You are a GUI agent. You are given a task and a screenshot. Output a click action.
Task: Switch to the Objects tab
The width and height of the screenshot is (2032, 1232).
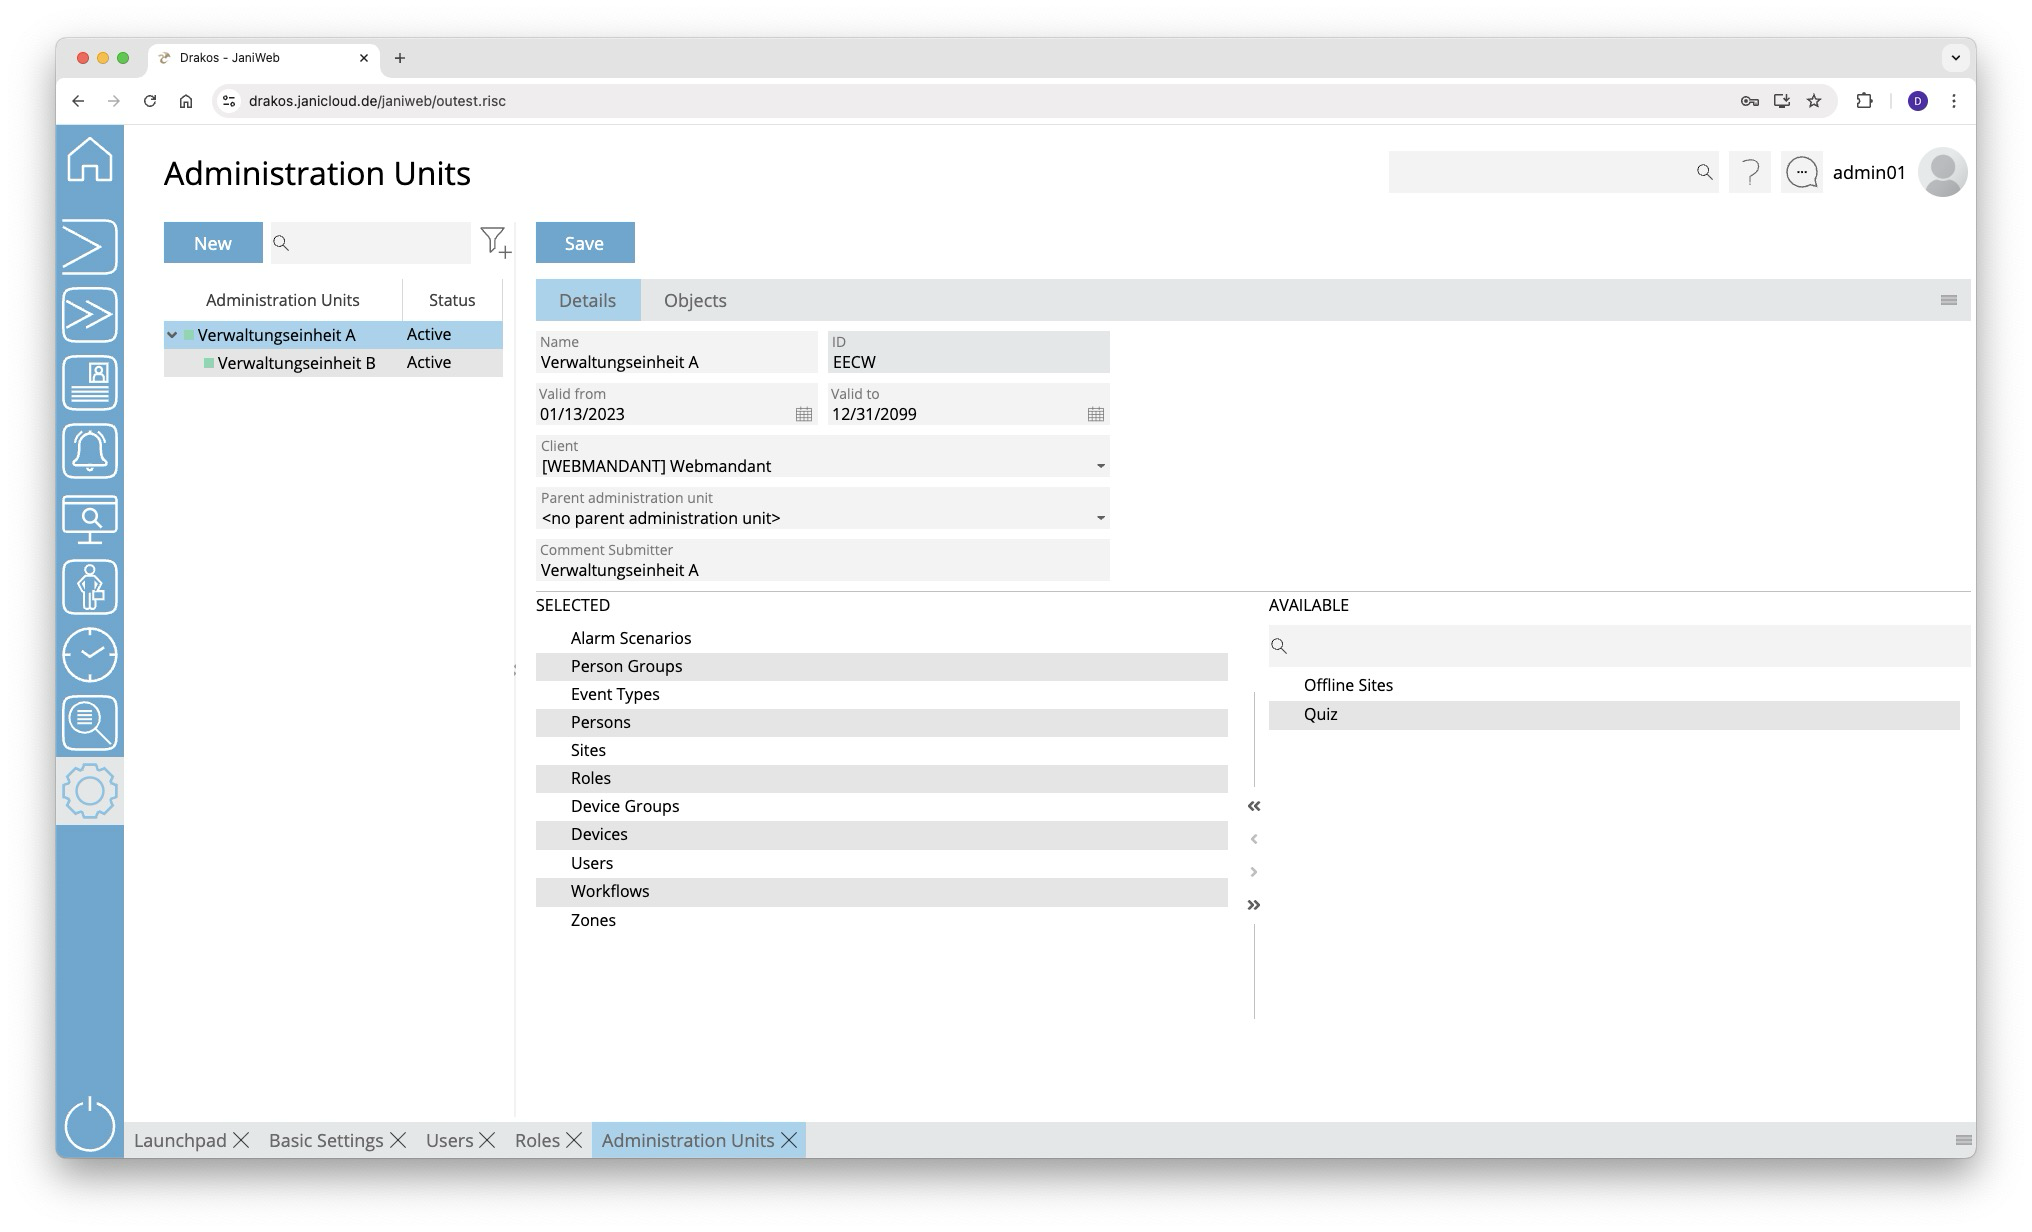695,301
